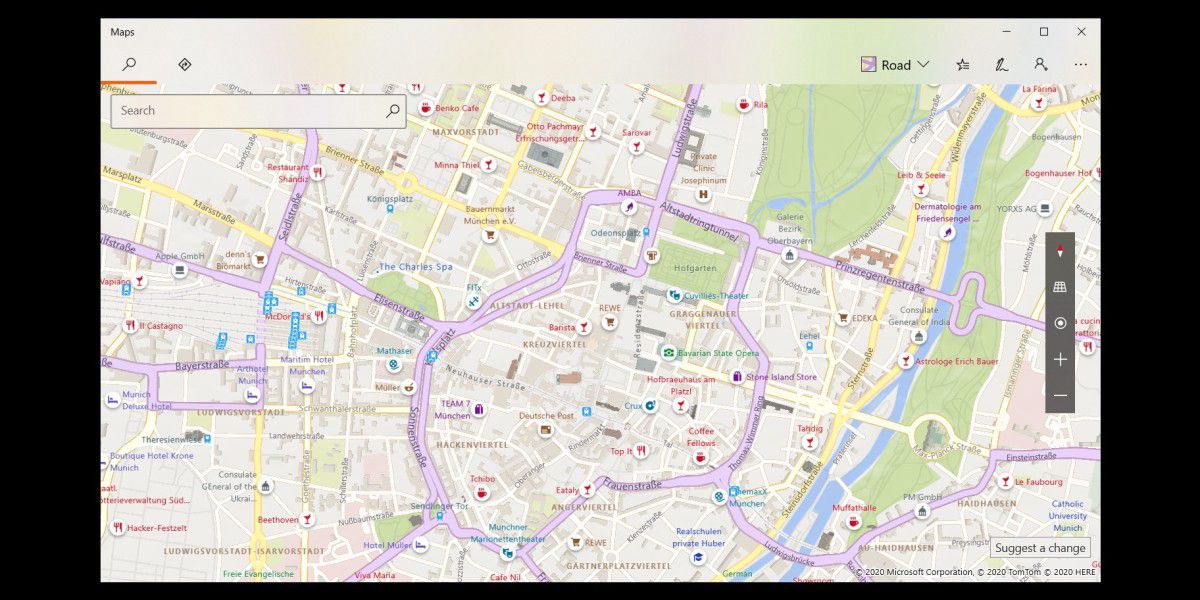Maximize the Maps window

coord(1043,32)
